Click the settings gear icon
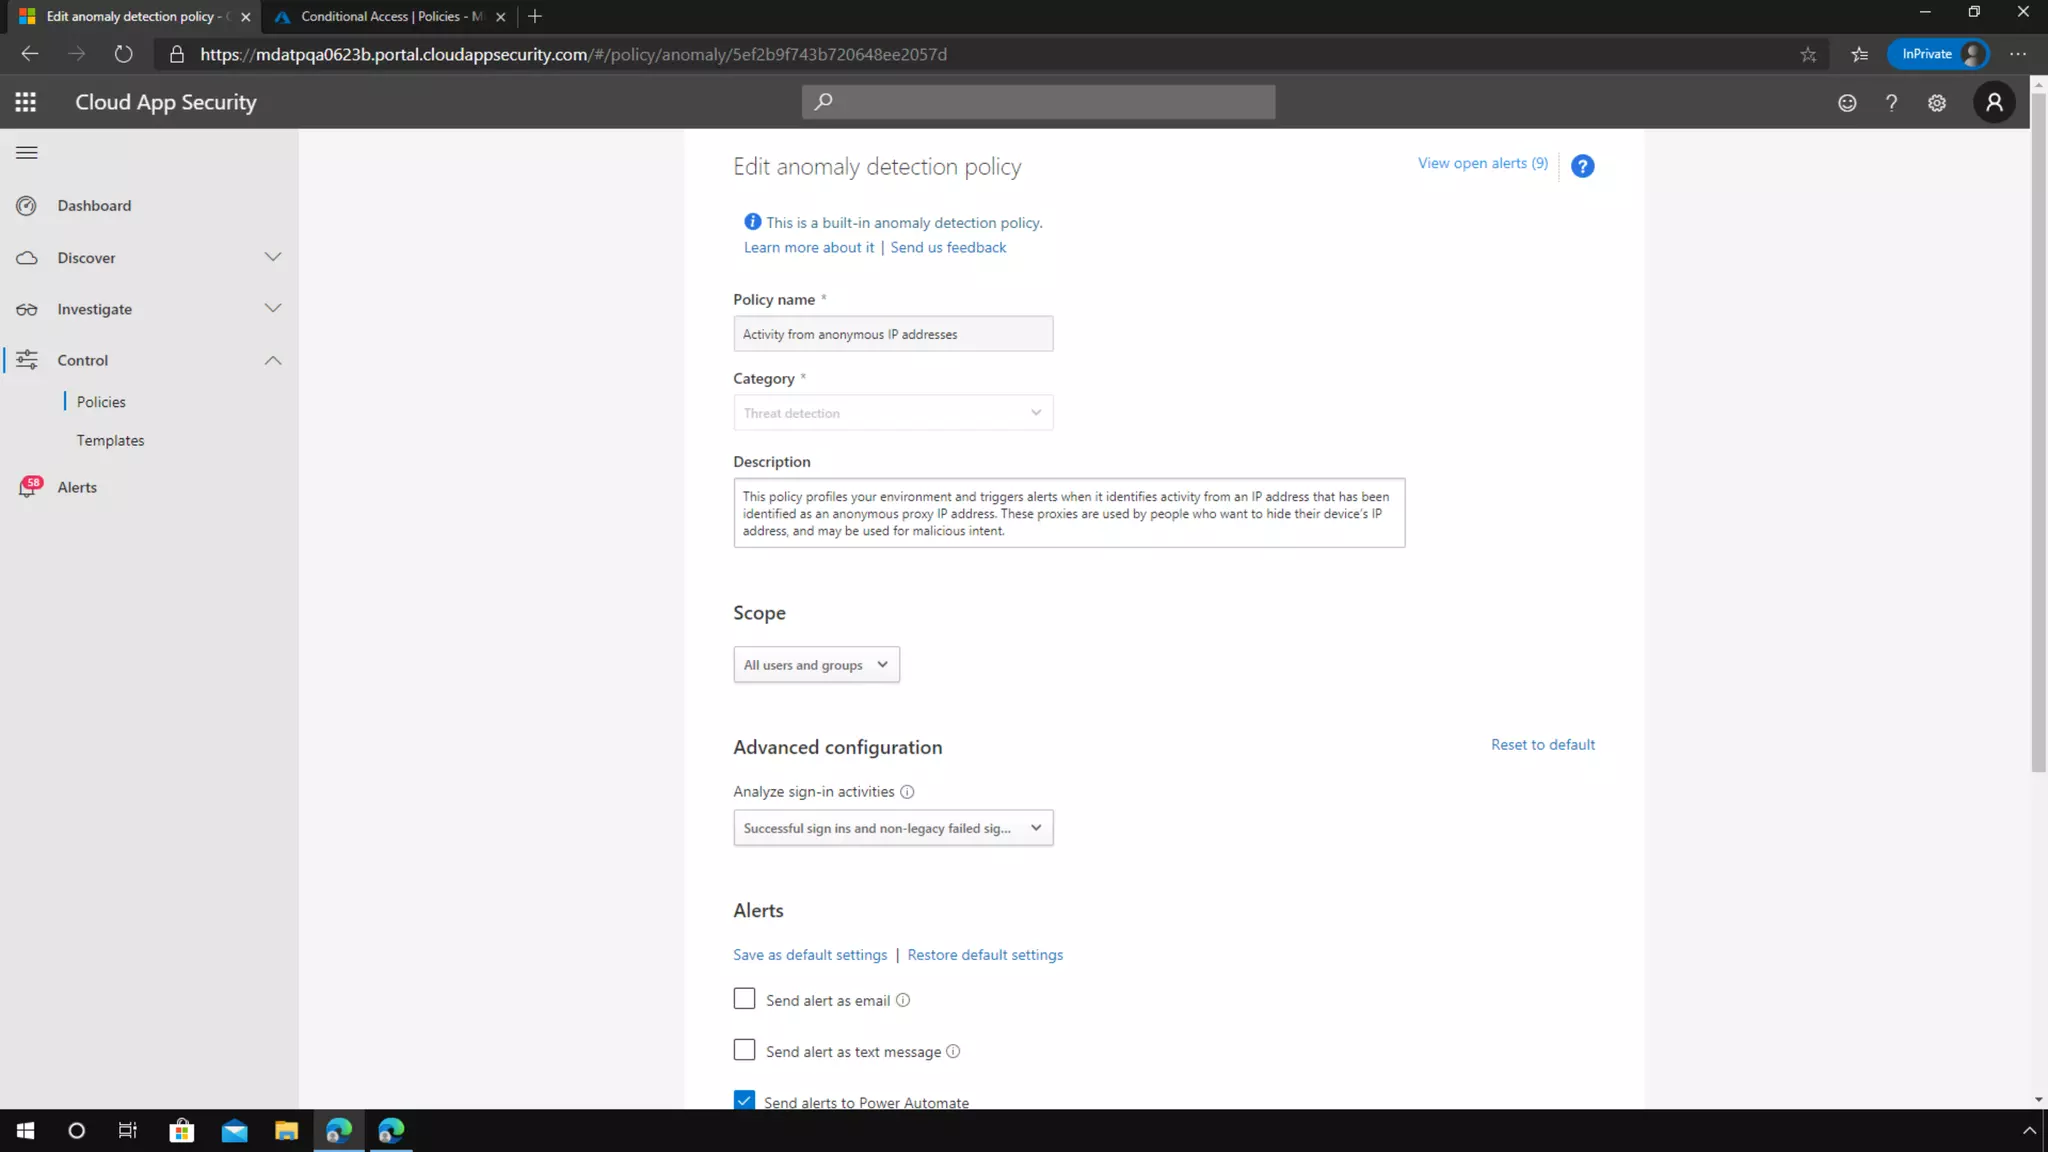The height and width of the screenshot is (1152, 2048). tap(1937, 103)
